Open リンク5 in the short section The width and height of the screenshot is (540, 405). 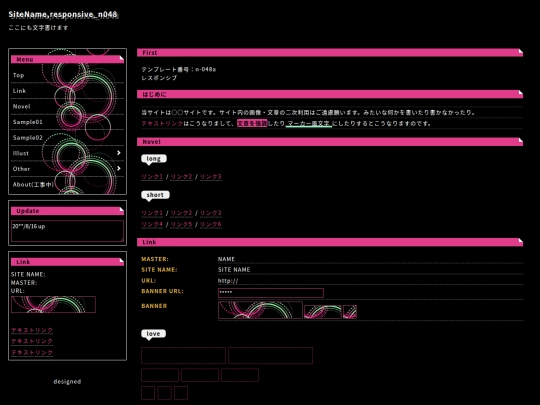point(181,224)
